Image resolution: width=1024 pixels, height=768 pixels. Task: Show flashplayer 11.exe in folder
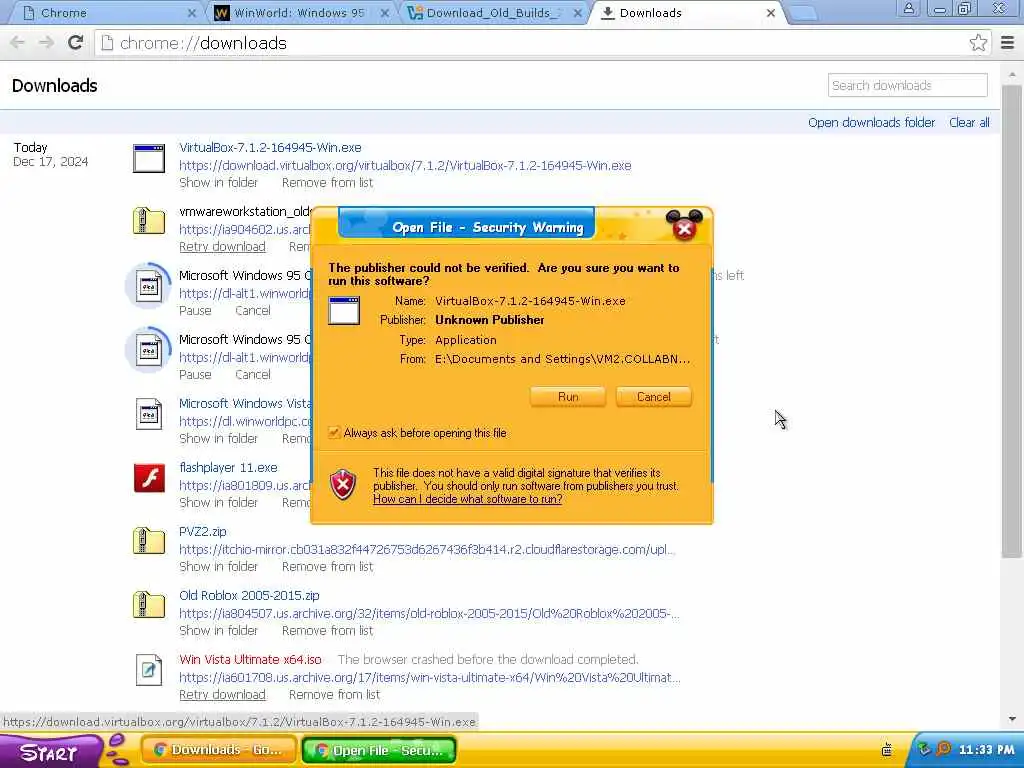(x=218, y=503)
